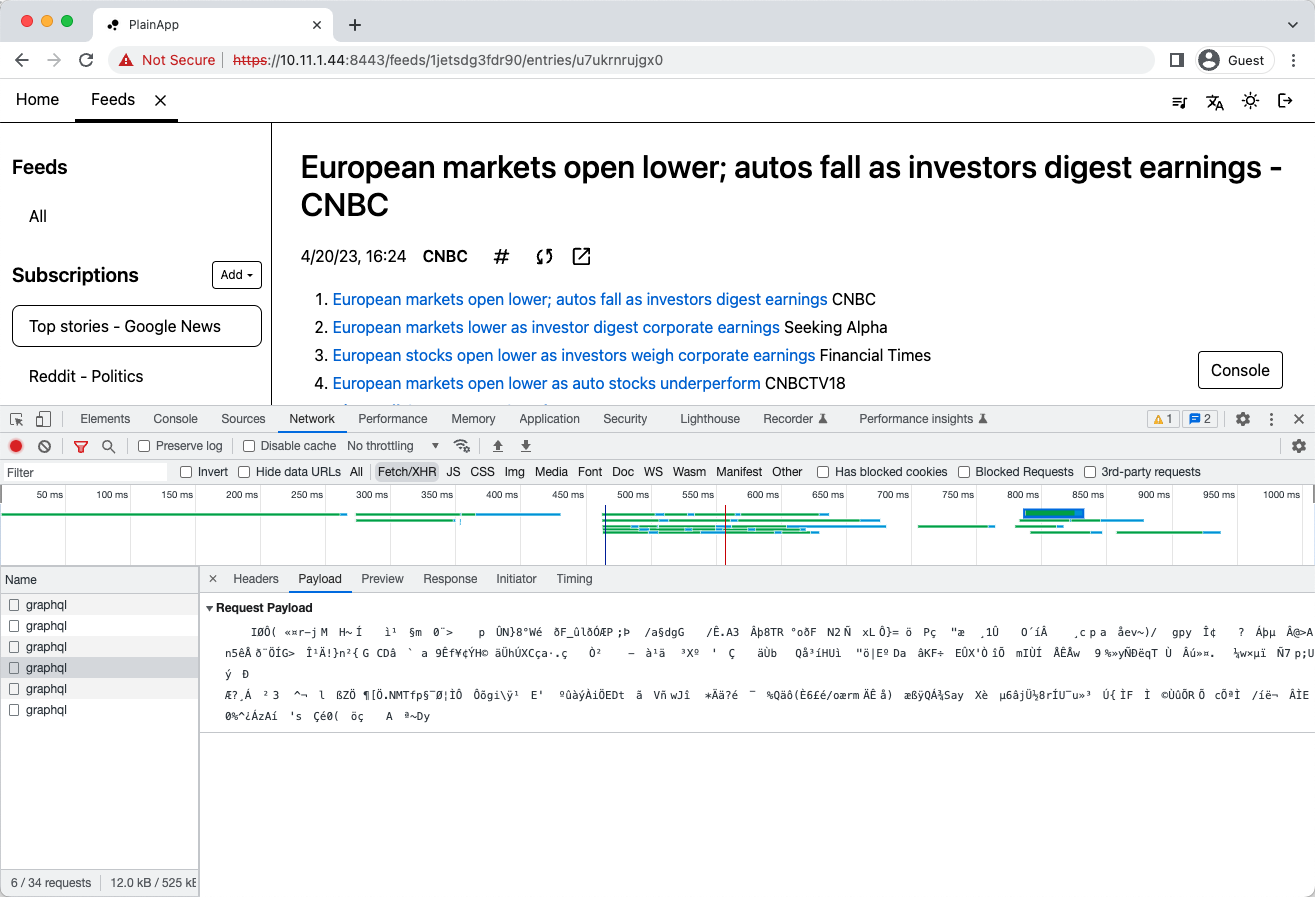Open the issues badge showing 2
The image size is (1315, 897).
(x=1199, y=419)
